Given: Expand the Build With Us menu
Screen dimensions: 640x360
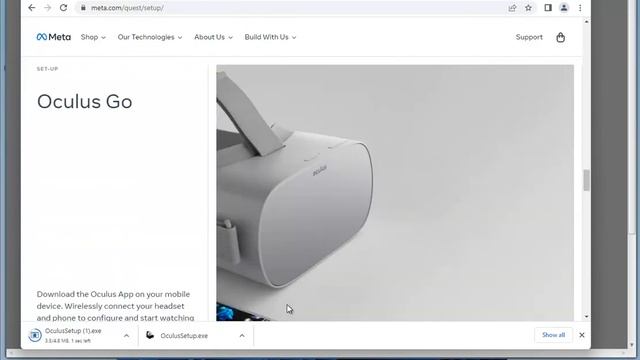Looking at the screenshot, I should click(270, 37).
